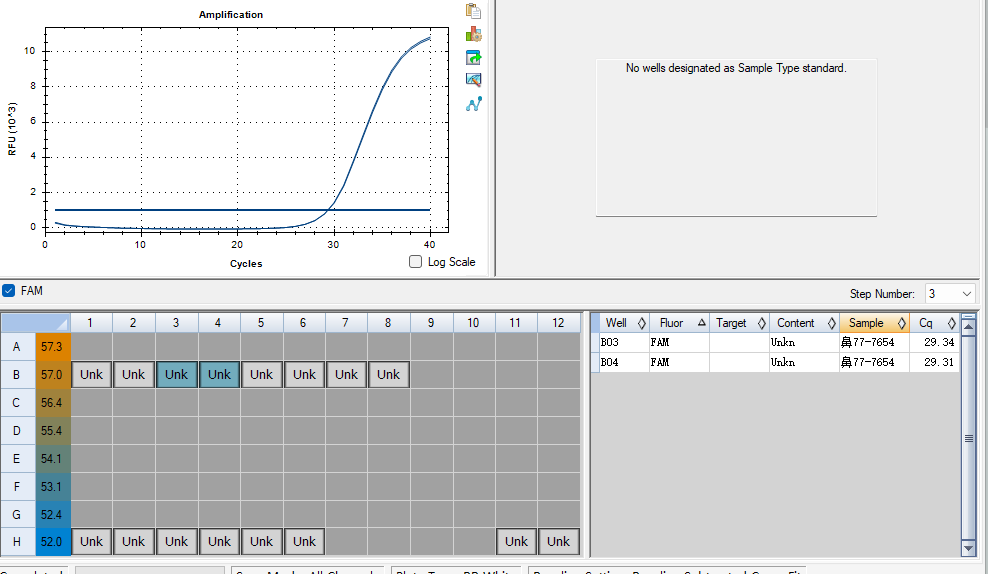Click the trace style line-points icon
Screen dimensions: 988x574
pos(474,104)
